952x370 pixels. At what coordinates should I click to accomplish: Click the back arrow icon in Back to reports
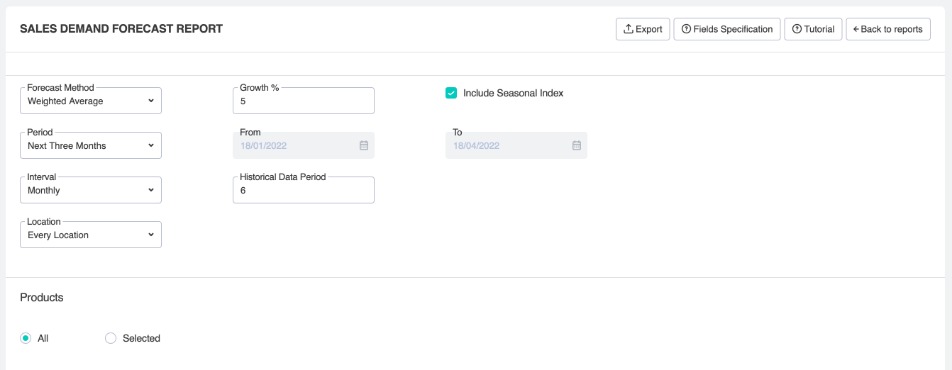tap(856, 29)
